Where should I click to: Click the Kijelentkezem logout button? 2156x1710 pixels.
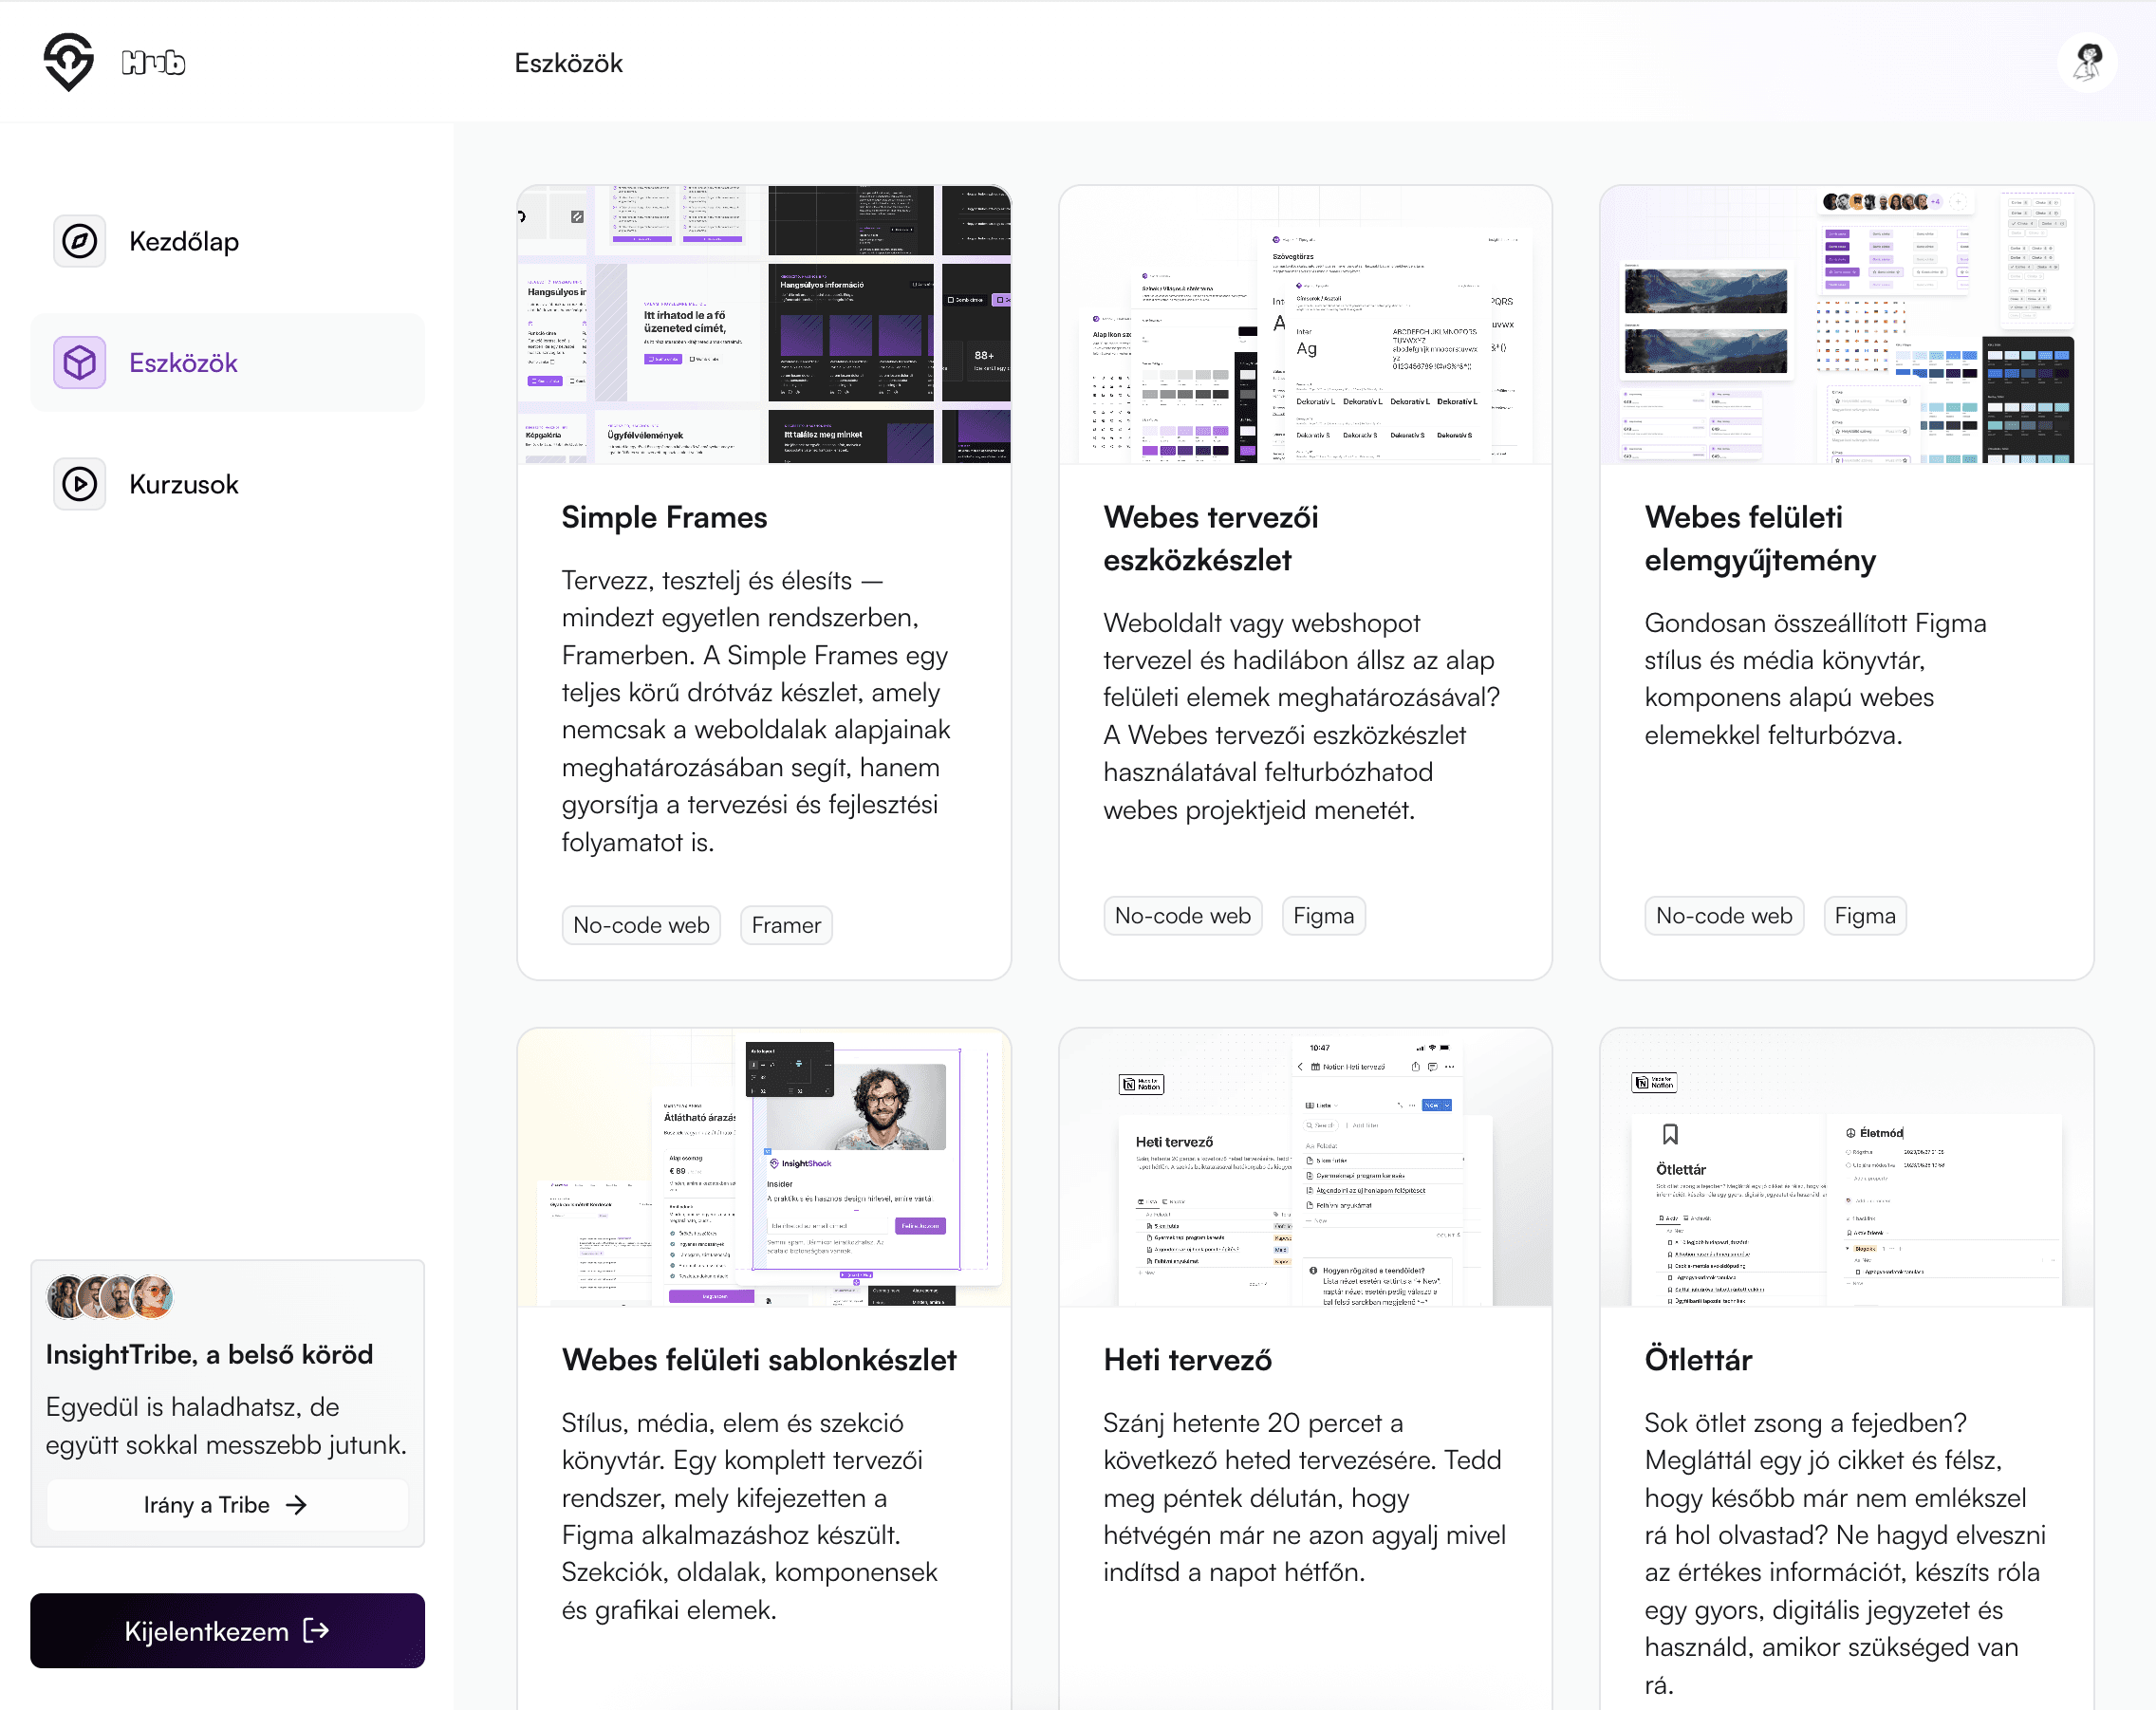click(x=228, y=1631)
